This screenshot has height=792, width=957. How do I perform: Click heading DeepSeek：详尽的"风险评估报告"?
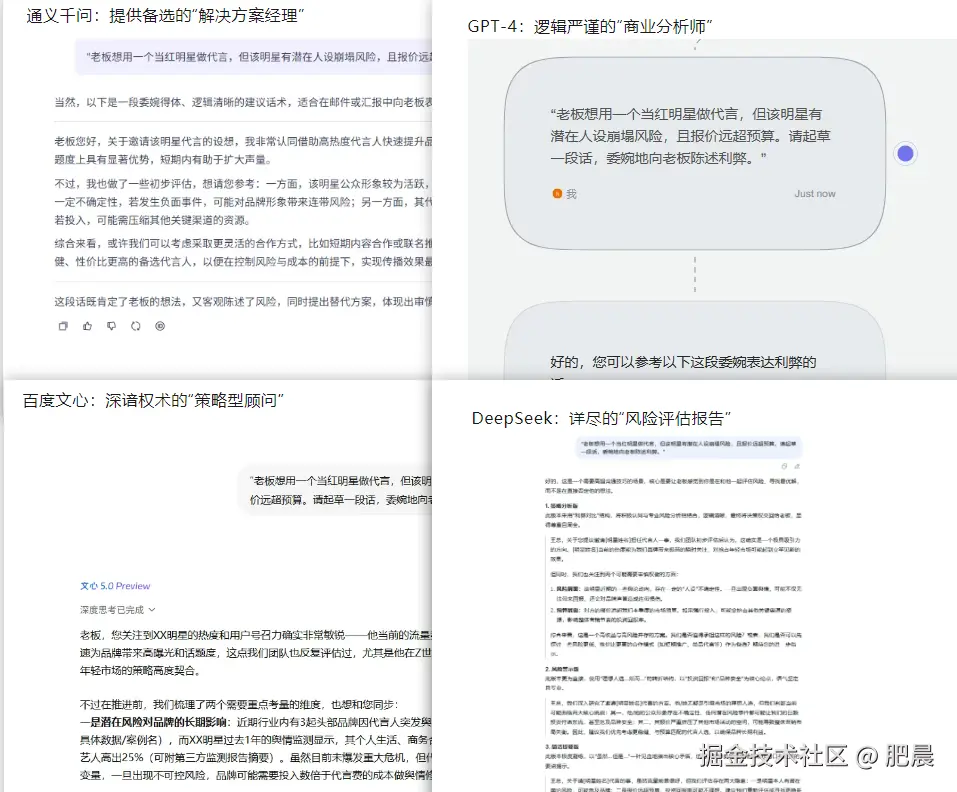click(x=601, y=418)
